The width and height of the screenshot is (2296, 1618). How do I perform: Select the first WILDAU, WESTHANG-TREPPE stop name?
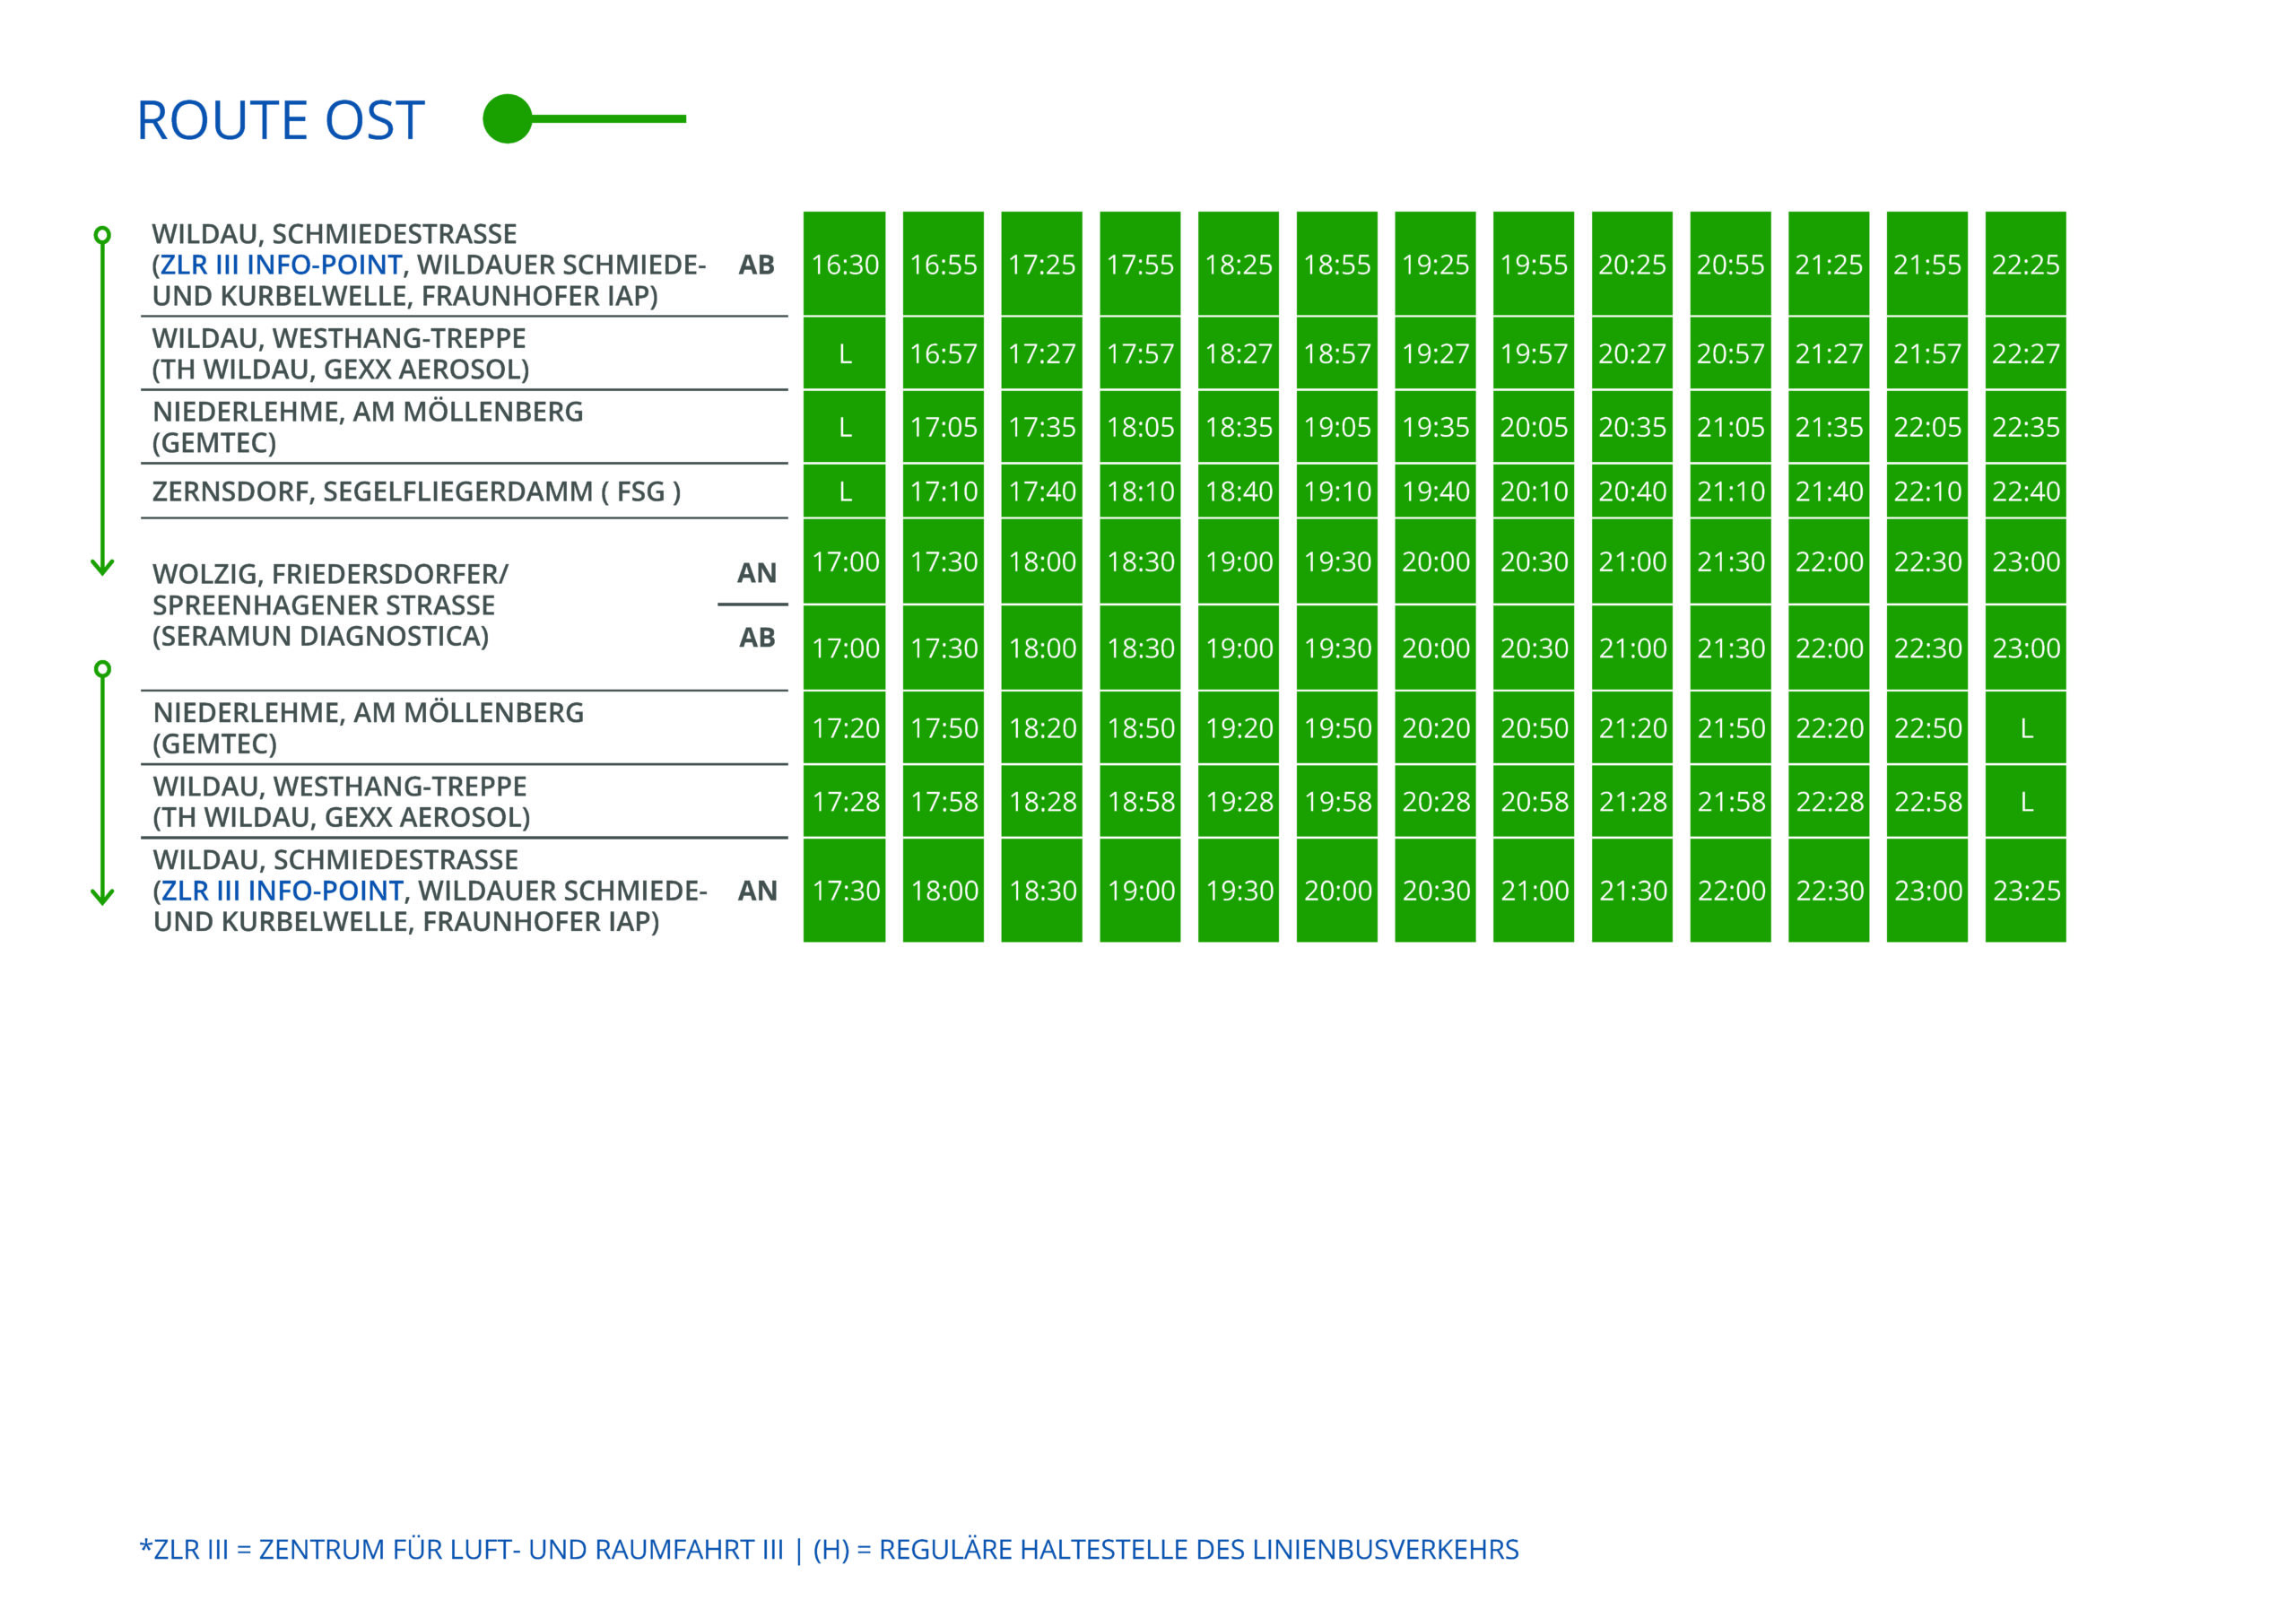(339, 338)
